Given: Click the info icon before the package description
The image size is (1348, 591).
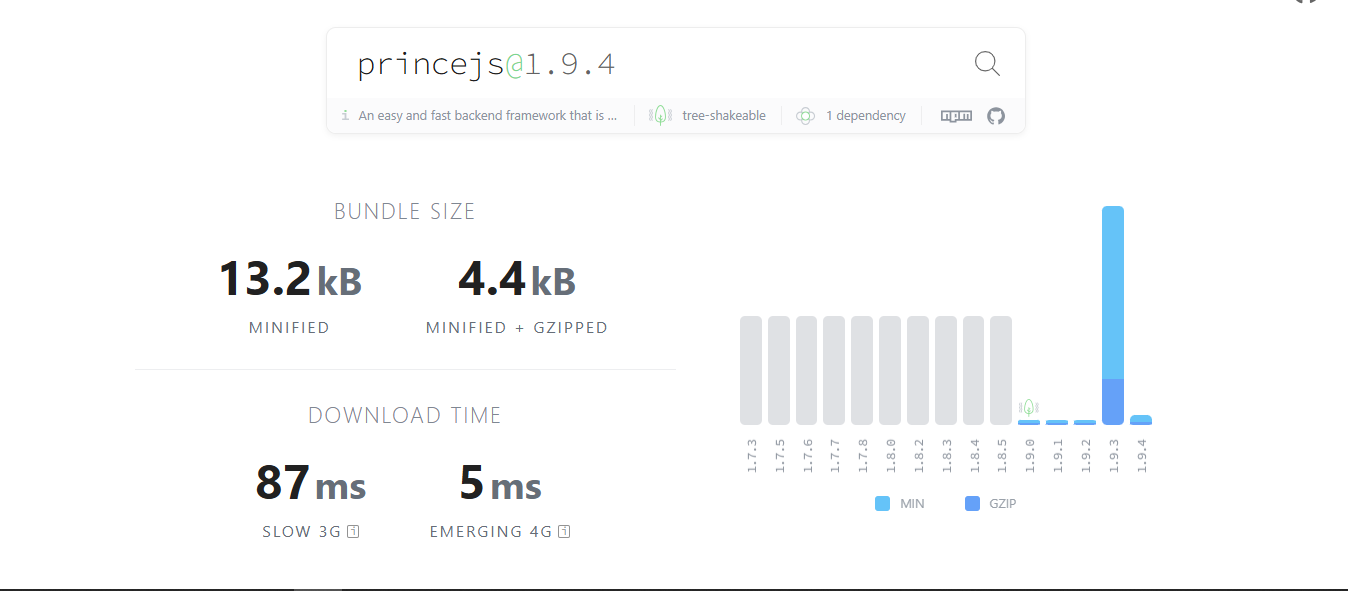Looking at the screenshot, I should pyautogui.click(x=345, y=114).
